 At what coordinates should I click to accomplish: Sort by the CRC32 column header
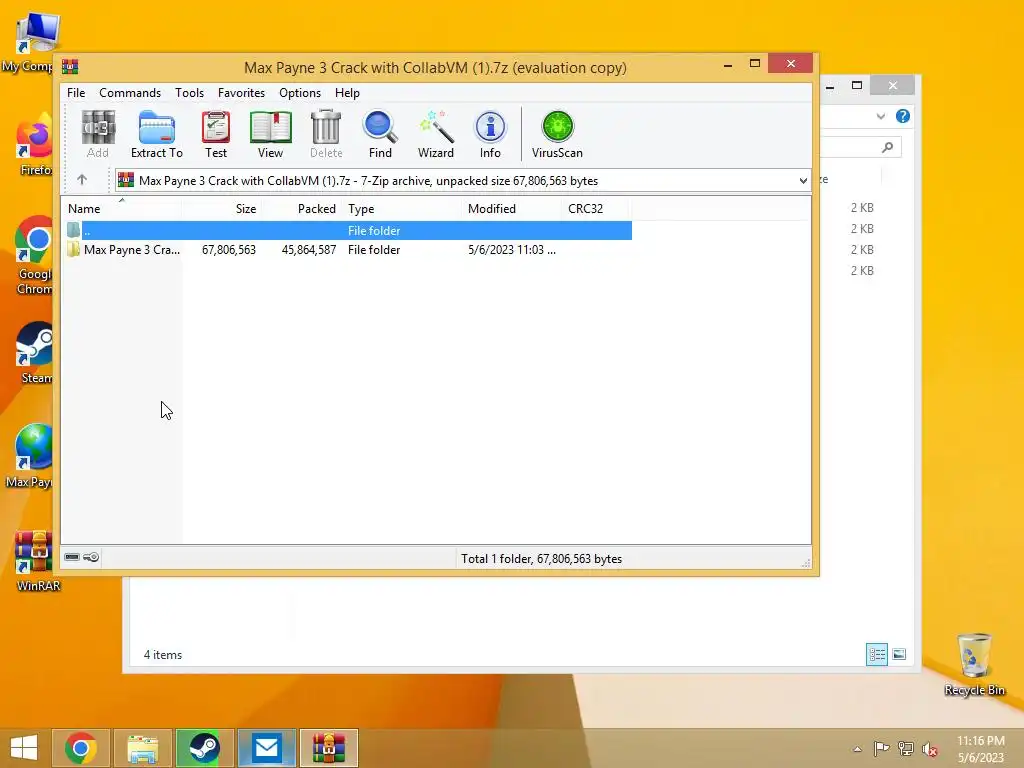596,208
